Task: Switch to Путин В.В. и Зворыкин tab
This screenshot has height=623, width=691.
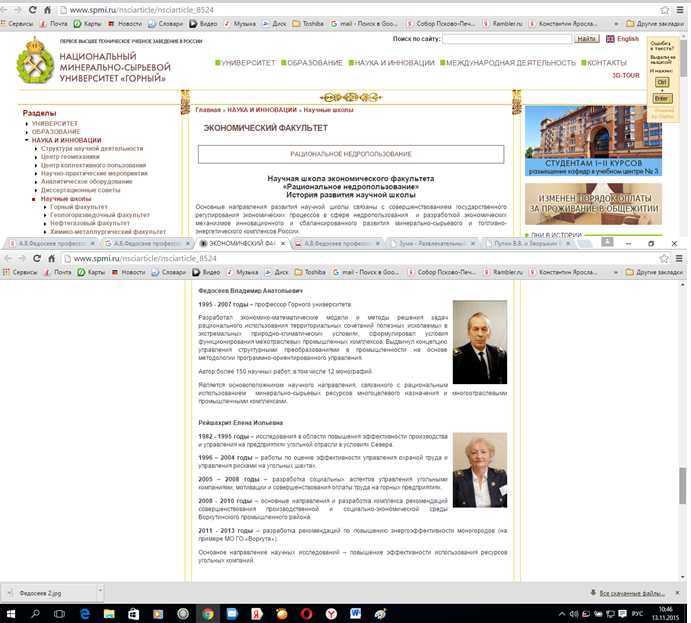Action: pos(527,243)
